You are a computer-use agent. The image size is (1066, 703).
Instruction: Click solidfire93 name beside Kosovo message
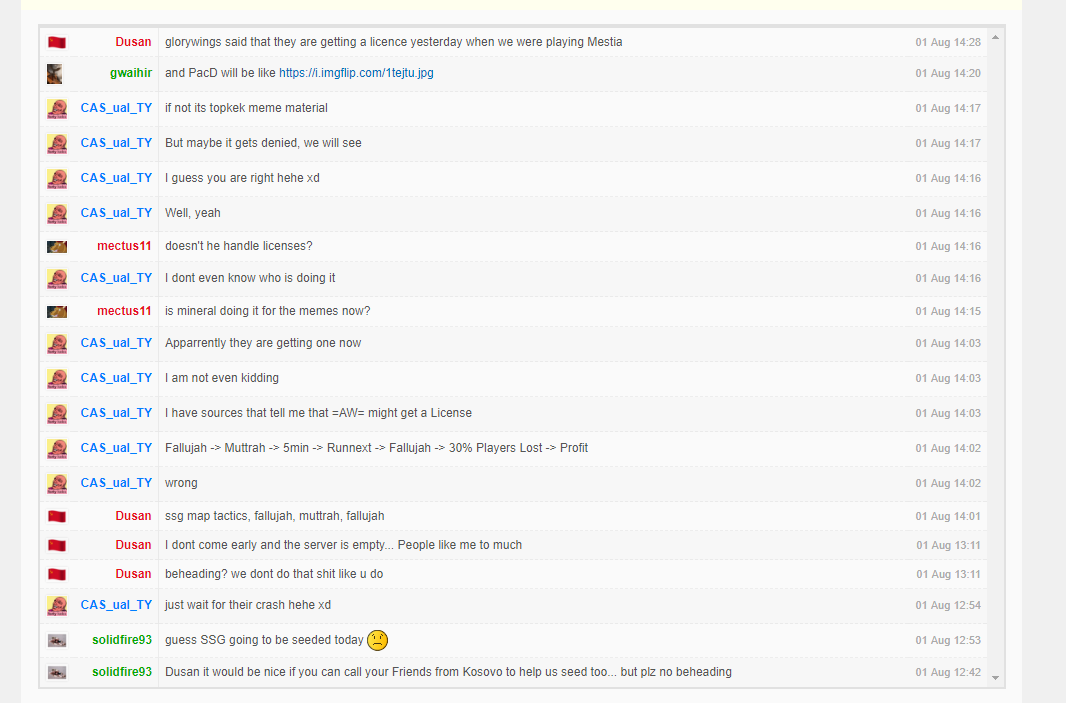click(x=122, y=672)
